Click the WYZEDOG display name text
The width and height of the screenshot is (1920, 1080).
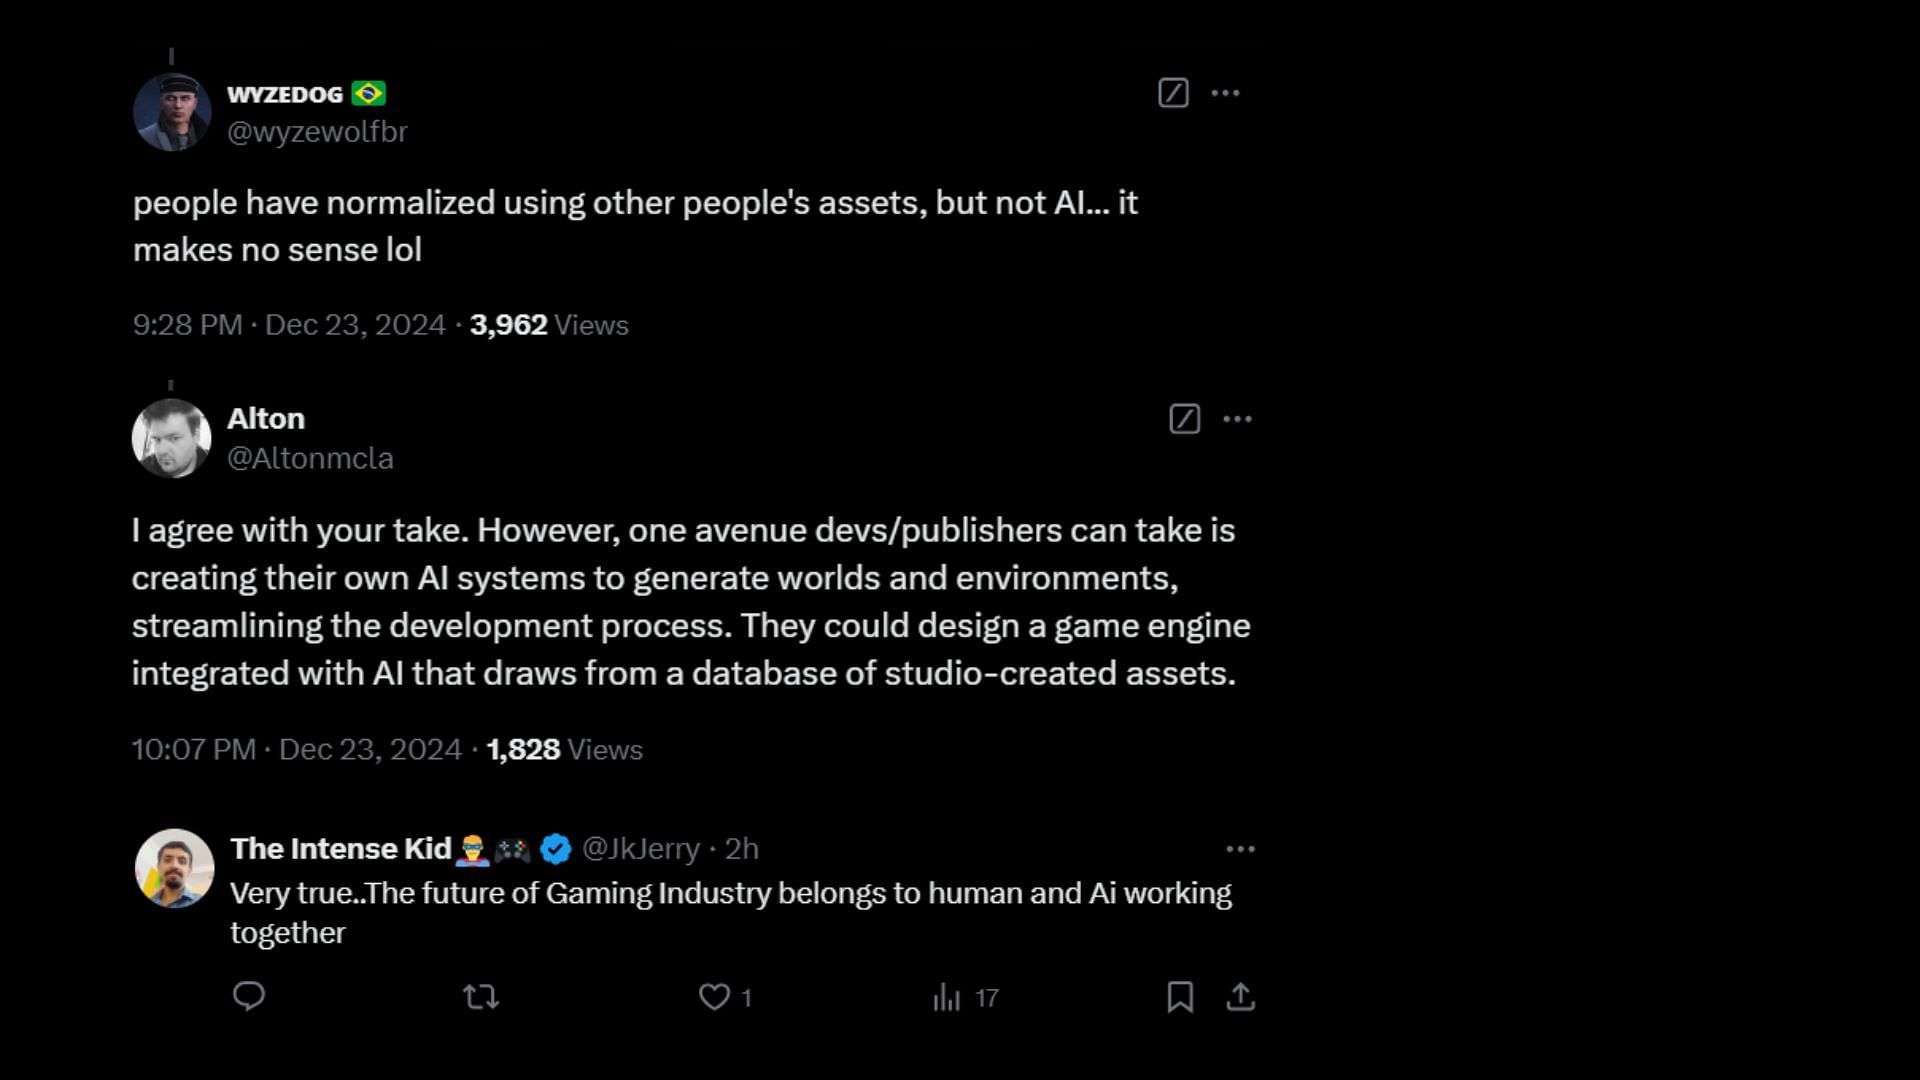(285, 94)
